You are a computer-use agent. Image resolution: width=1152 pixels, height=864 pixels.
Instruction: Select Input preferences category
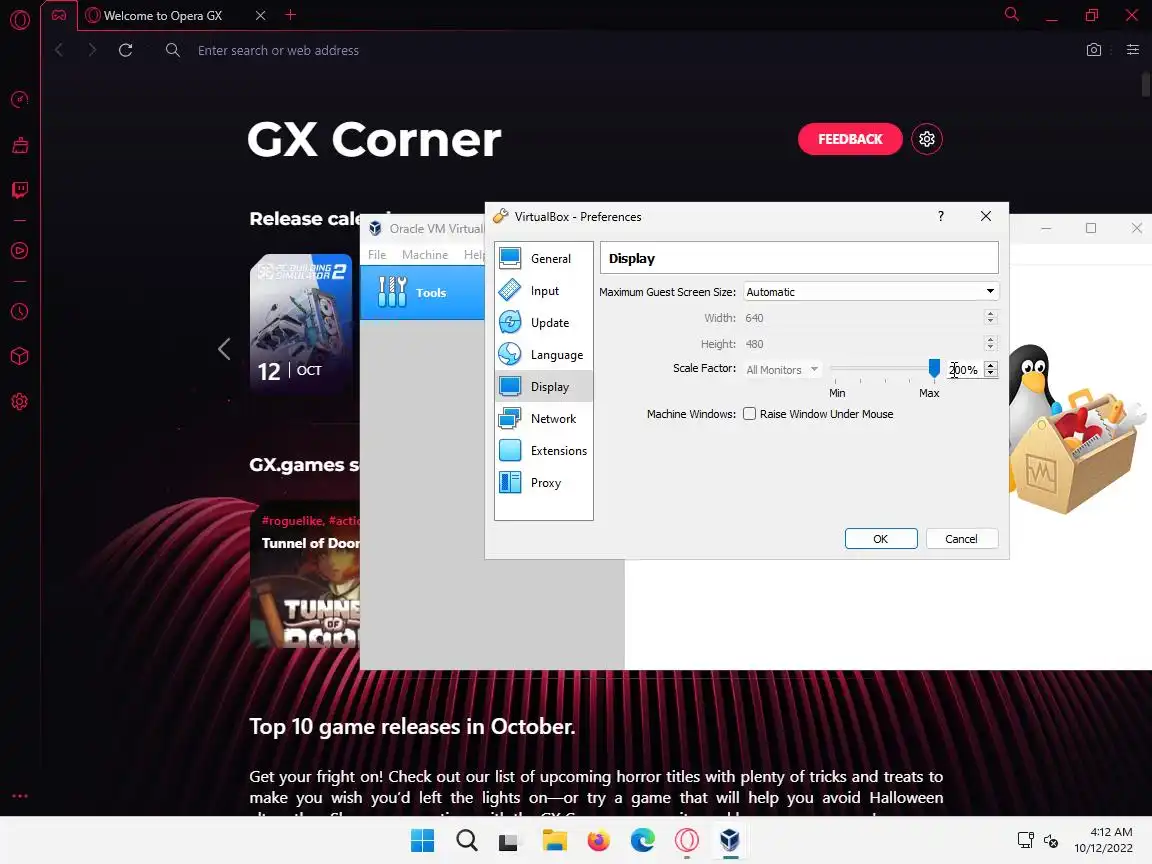544,291
